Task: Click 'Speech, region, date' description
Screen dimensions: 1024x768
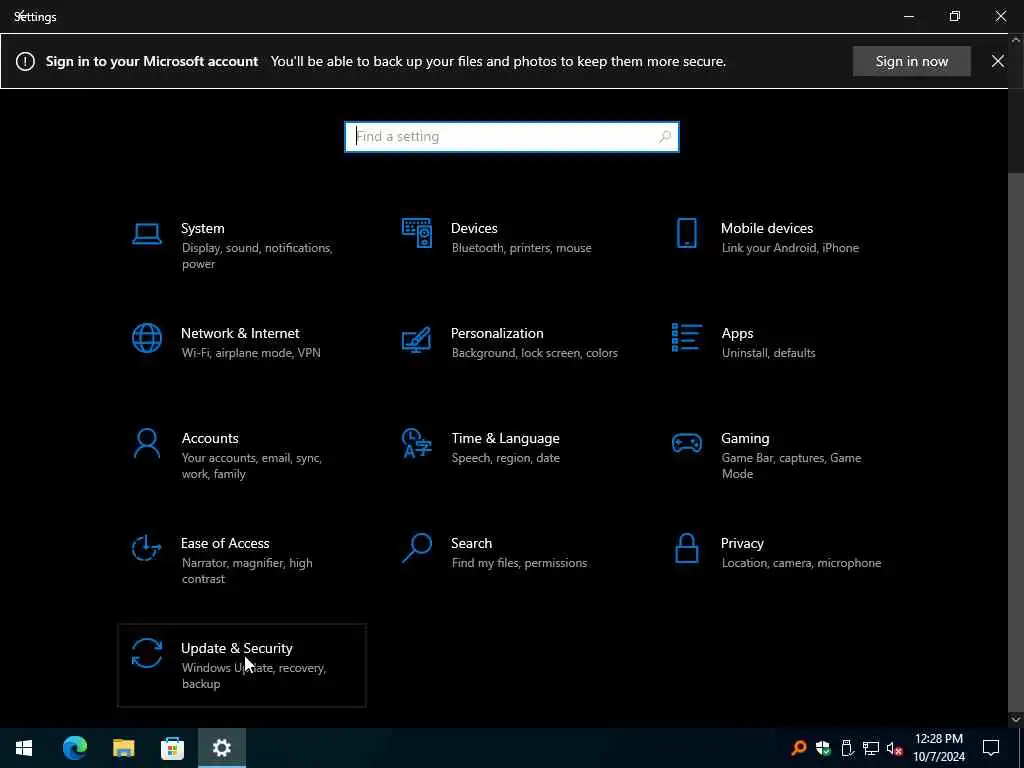Action: tap(505, 458)
